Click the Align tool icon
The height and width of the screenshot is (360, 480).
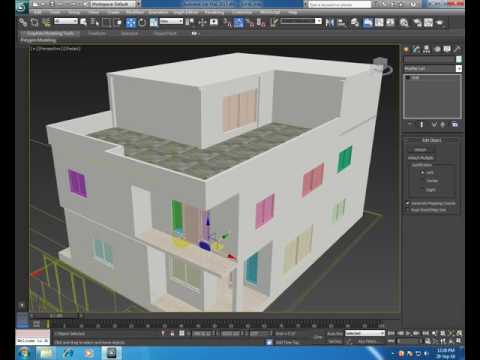[x=341, y=22]
